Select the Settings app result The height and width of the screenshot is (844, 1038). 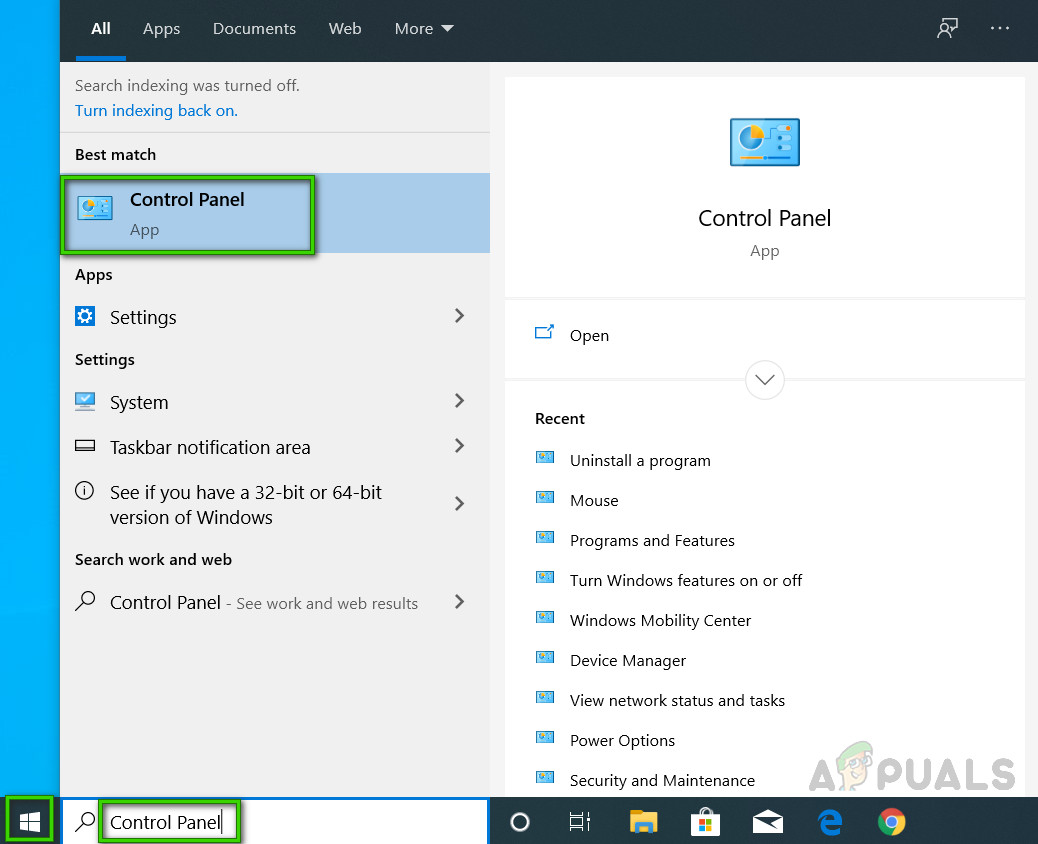275,316
